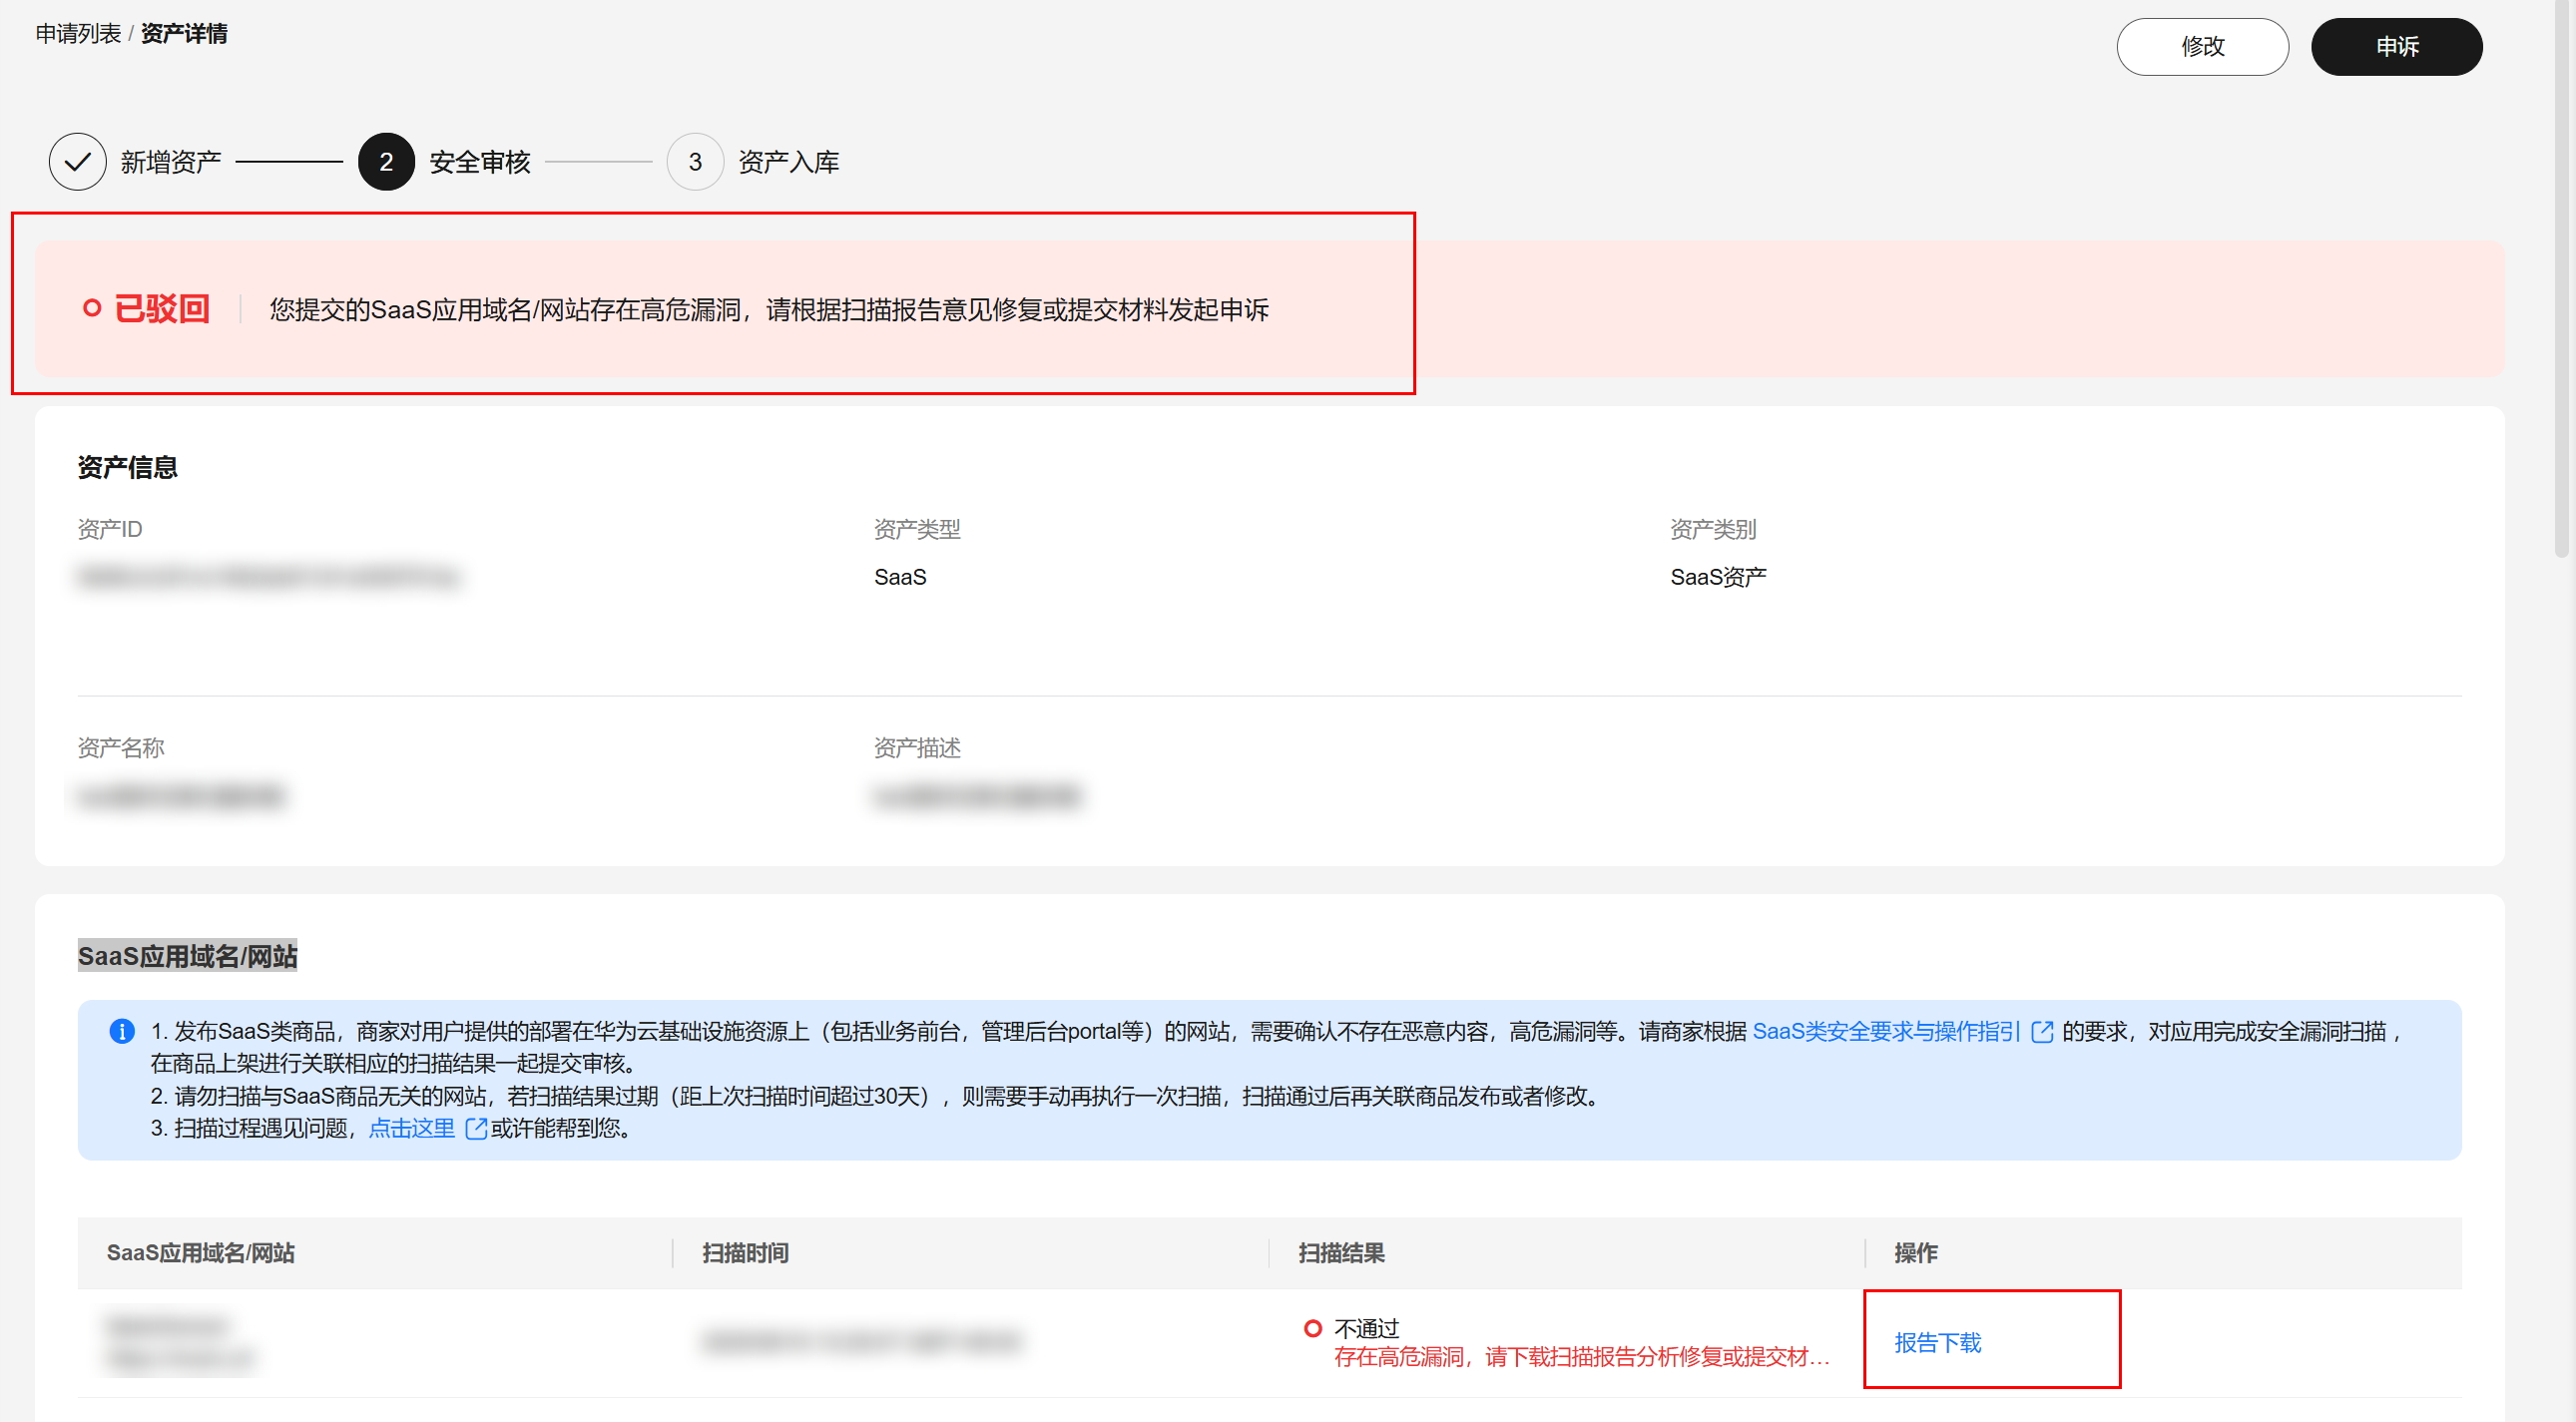Click the 申诉 button

pyautogui.click(x=2397, y=46)
